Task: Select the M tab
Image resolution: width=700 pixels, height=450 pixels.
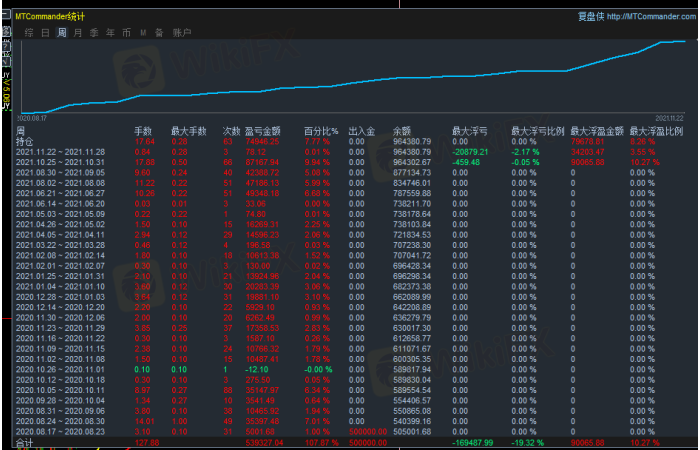Action: [x=143, y=33]
